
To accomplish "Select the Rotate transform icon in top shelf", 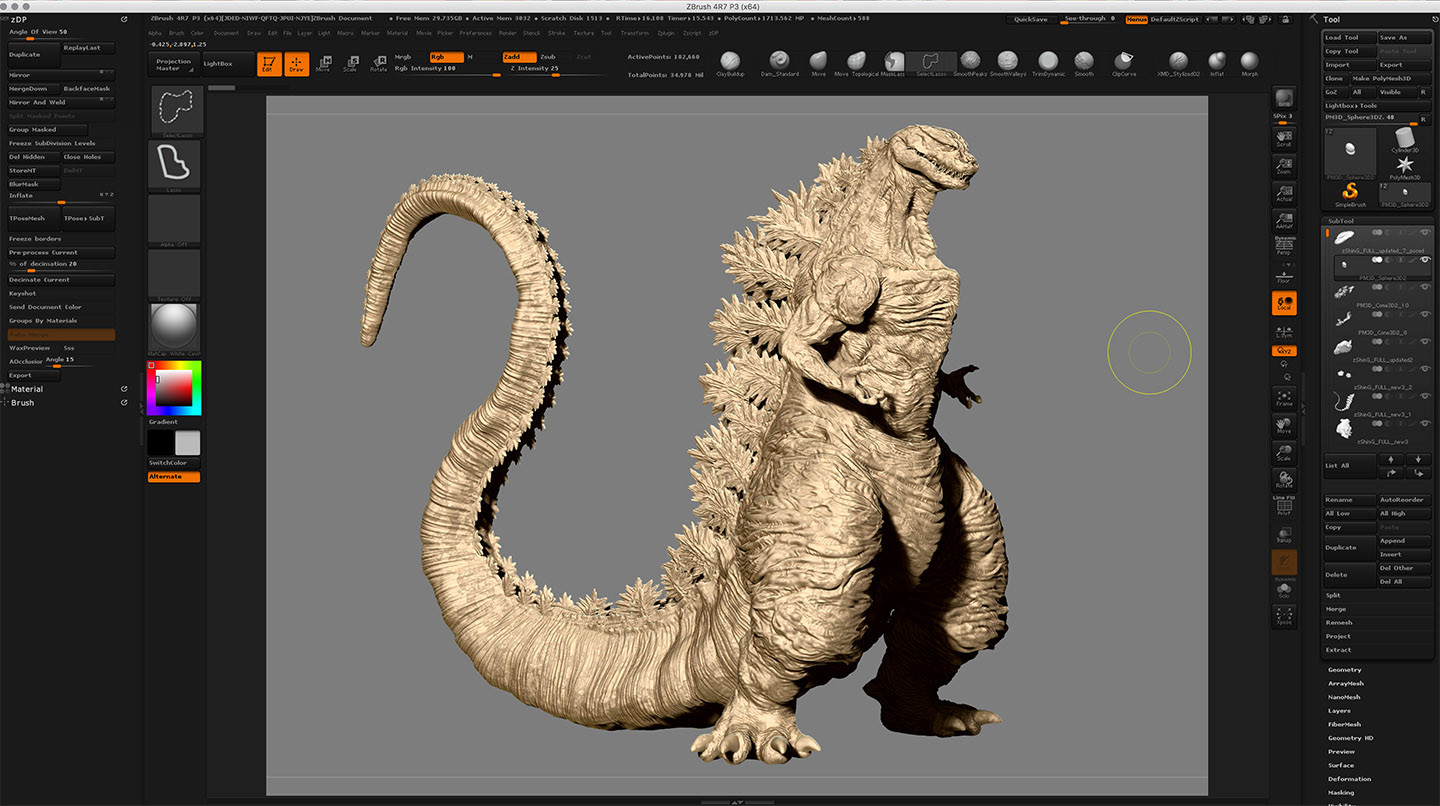I will click(379, 64).
